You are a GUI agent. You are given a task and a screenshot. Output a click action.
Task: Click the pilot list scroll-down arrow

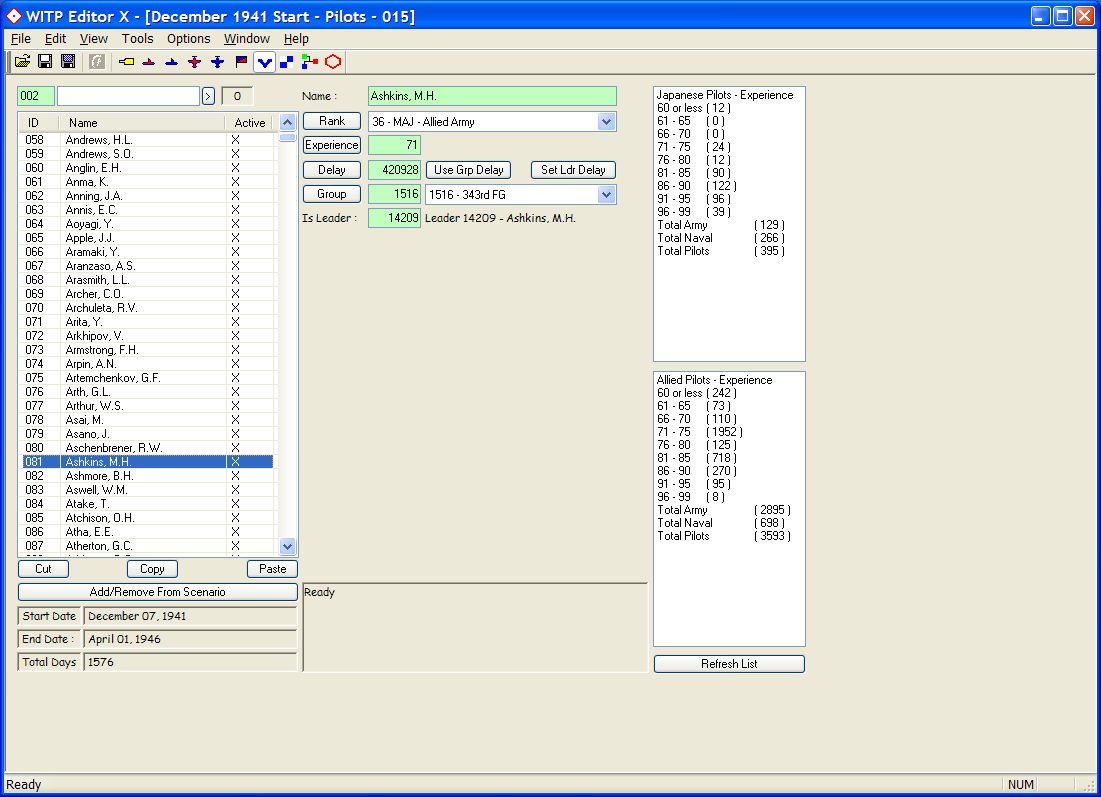(x=287, y=546)
